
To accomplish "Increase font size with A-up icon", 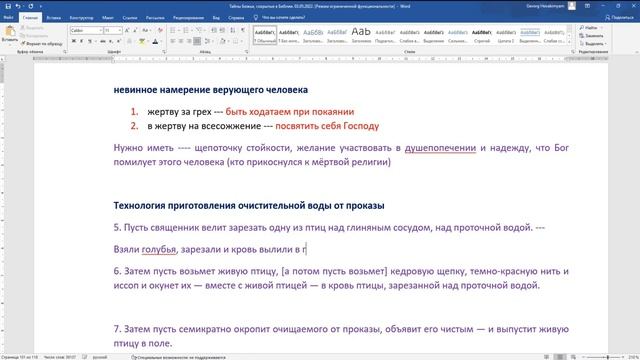I will pyautogui.click(x=127, y=31).
